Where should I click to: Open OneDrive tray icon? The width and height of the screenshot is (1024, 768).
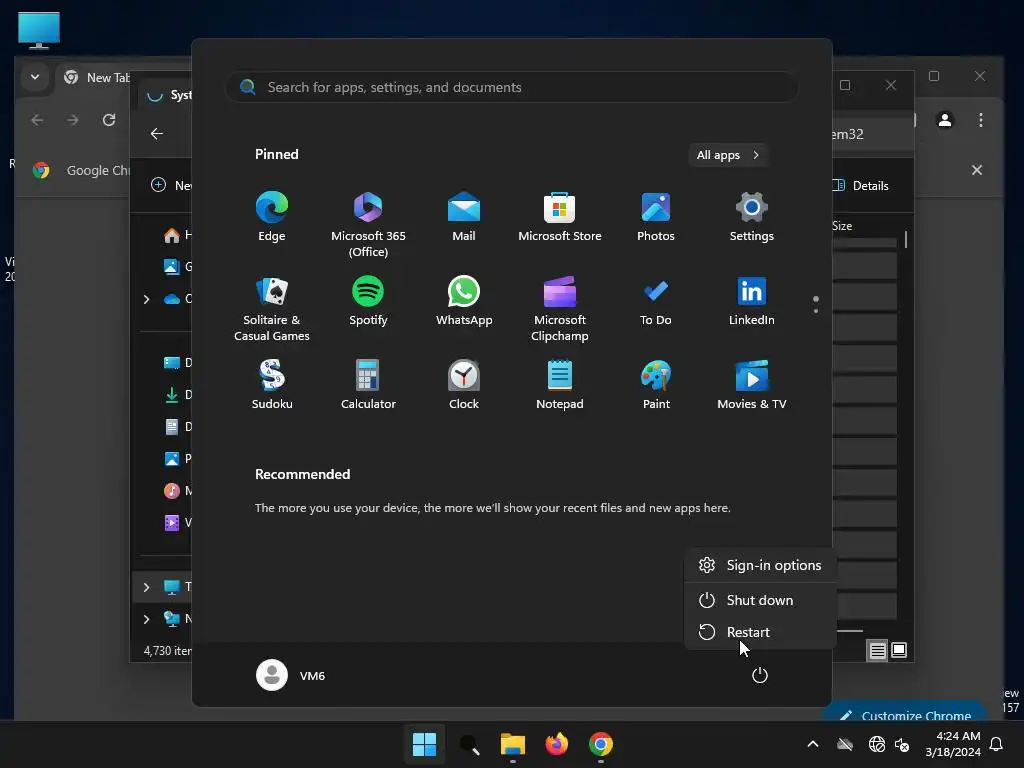845,744
